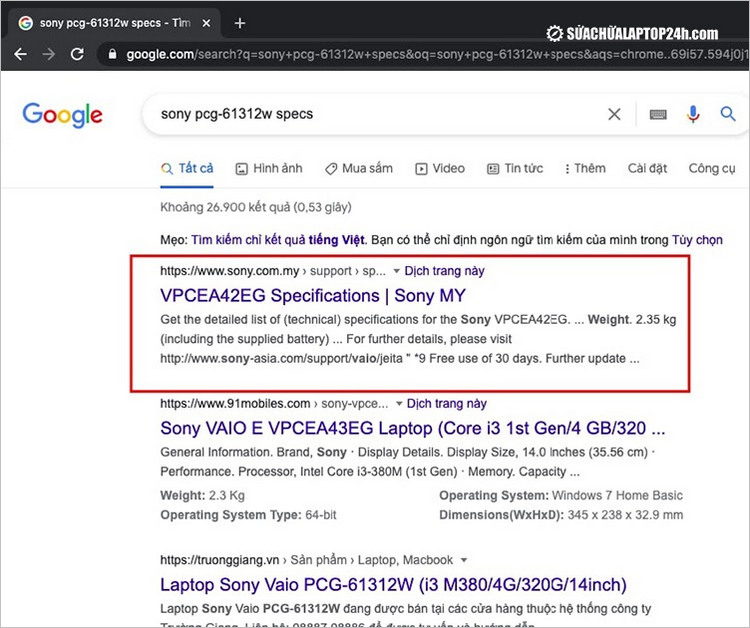Image resolution: width=750 pixels, height=628 pixels.
Task: Click the Google logo
Action: 62,115
